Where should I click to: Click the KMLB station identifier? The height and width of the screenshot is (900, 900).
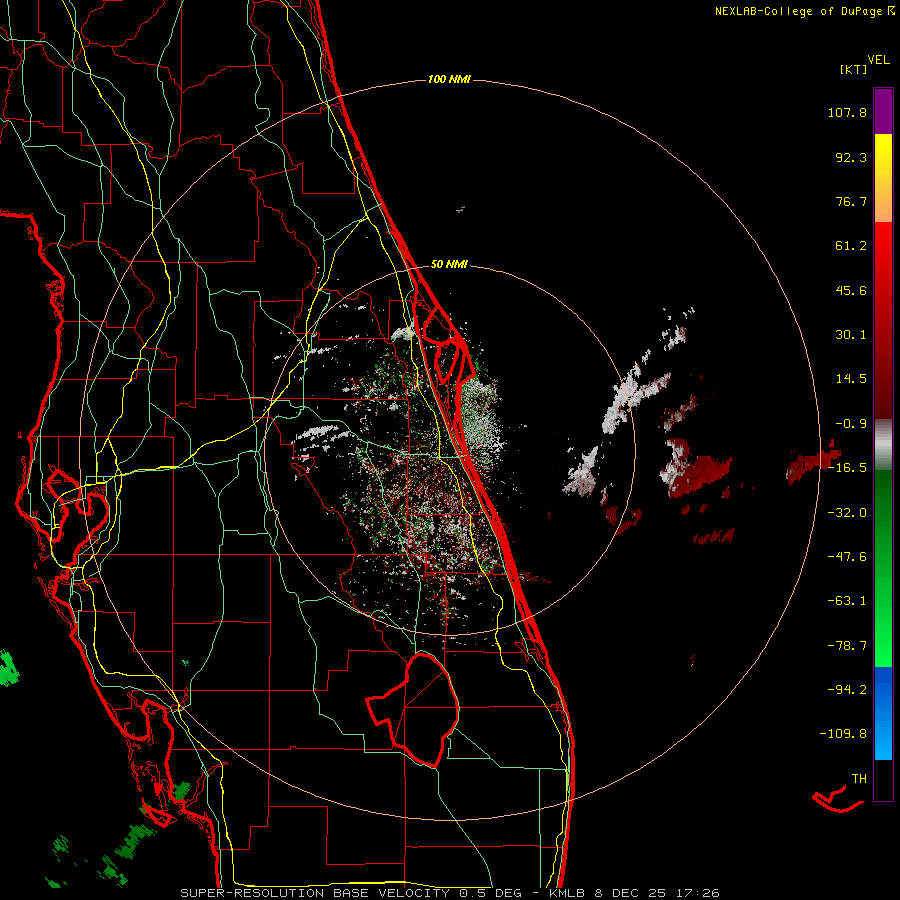click(x=568, y=893)
